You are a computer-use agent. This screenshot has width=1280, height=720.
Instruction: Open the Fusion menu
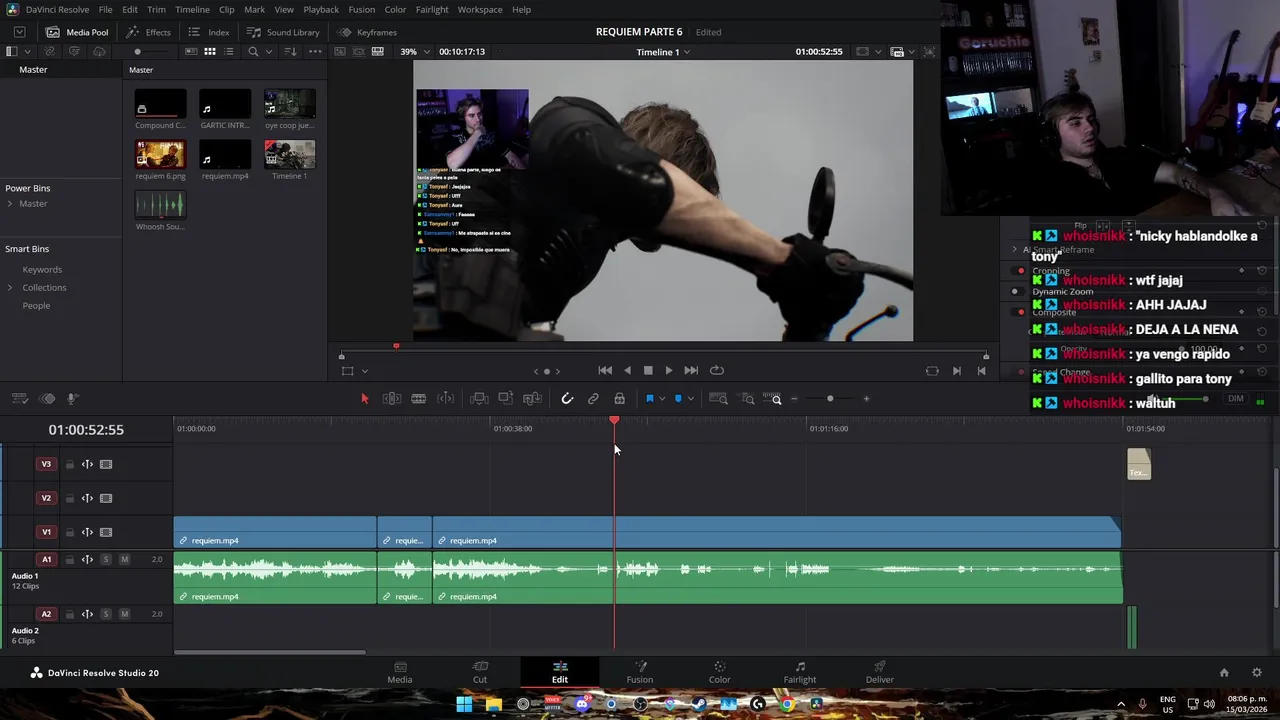tap(362, 9)
